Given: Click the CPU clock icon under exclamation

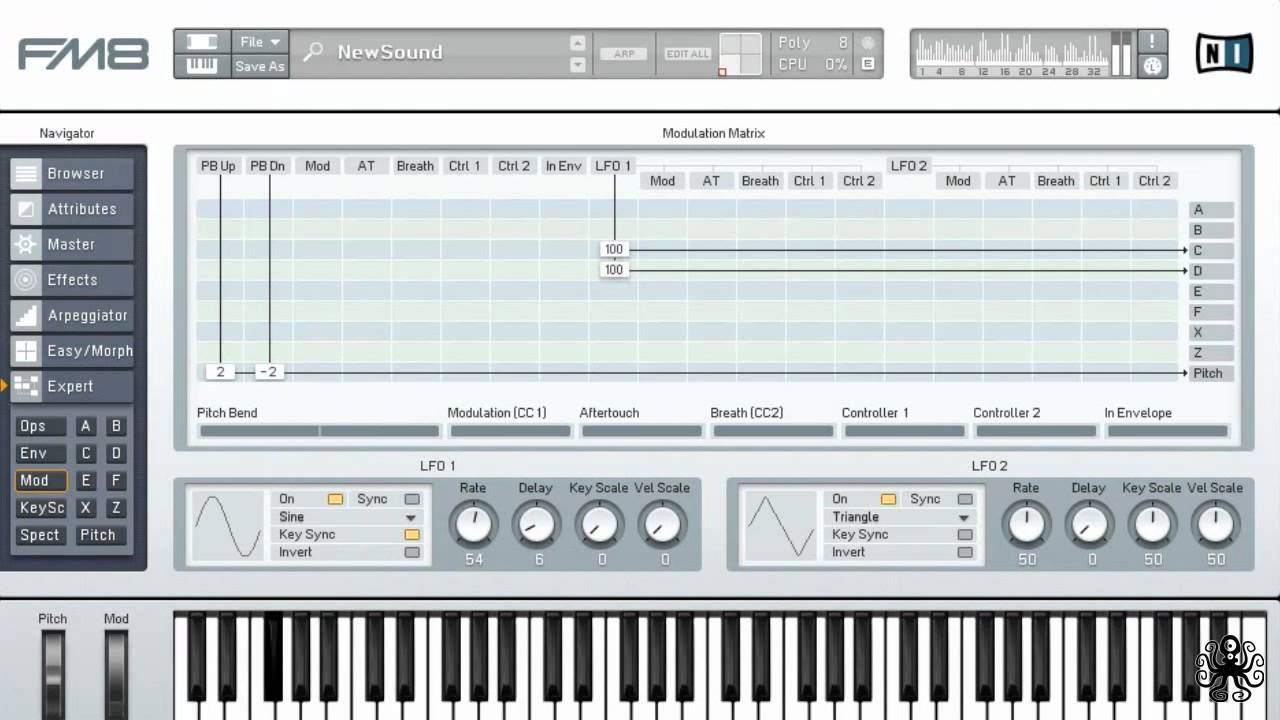Looking at the screenshot, I should [x=1152, y=66].
